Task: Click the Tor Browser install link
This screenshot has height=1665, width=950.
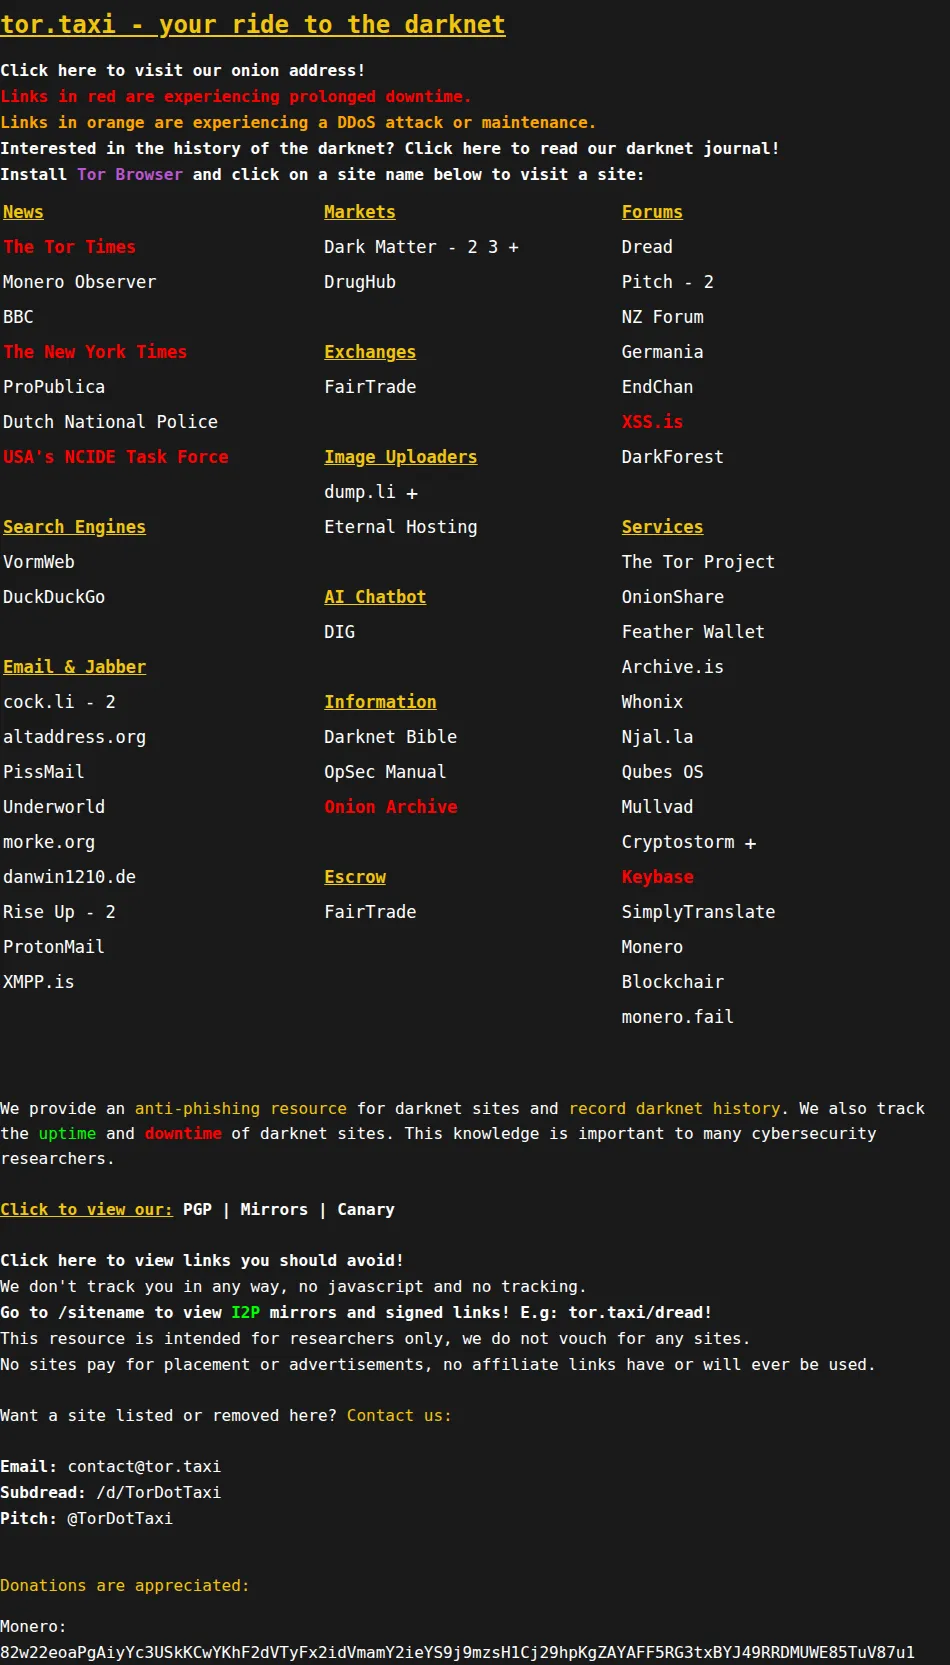Action: click(130, 174)
